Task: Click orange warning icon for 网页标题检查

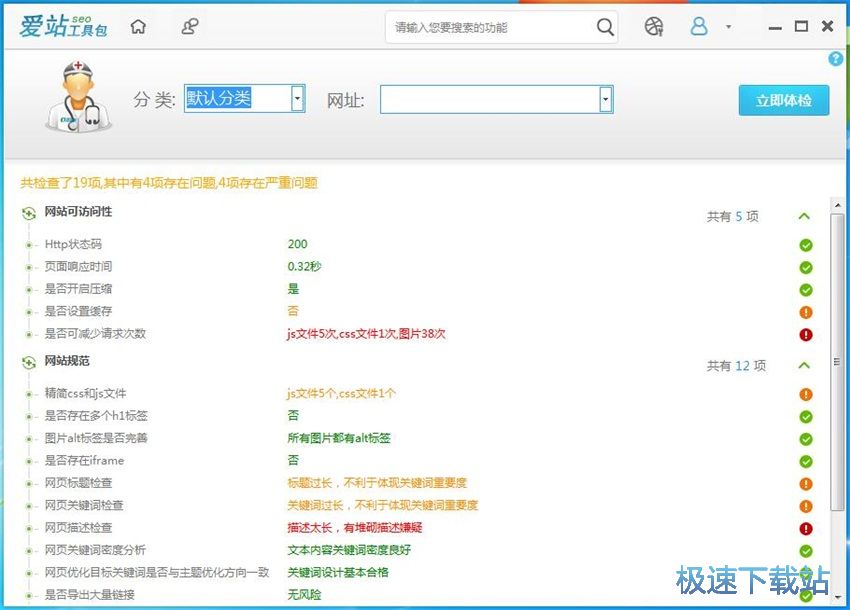Action: coord(806,484)
